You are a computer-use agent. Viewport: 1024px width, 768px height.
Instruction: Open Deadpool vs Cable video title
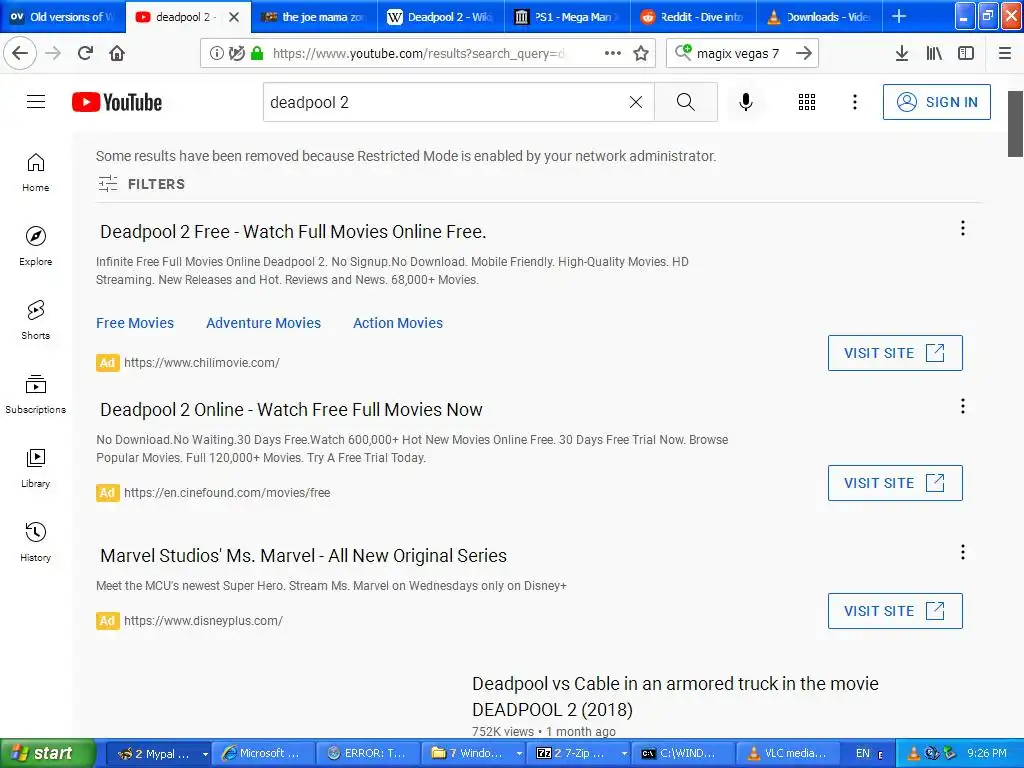click(675, 696)
